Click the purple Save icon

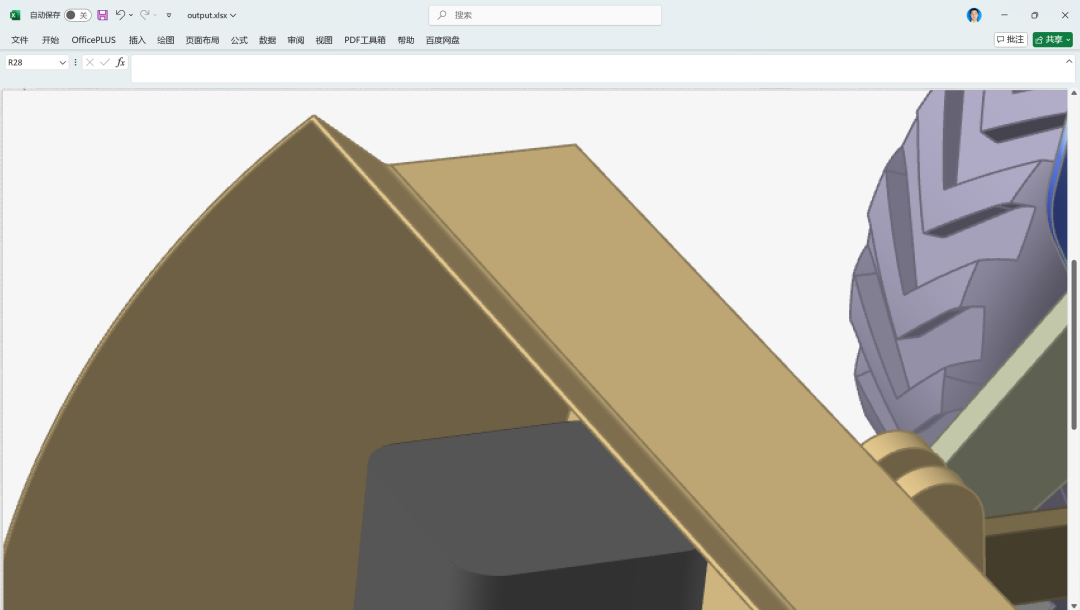coord(103,15)
